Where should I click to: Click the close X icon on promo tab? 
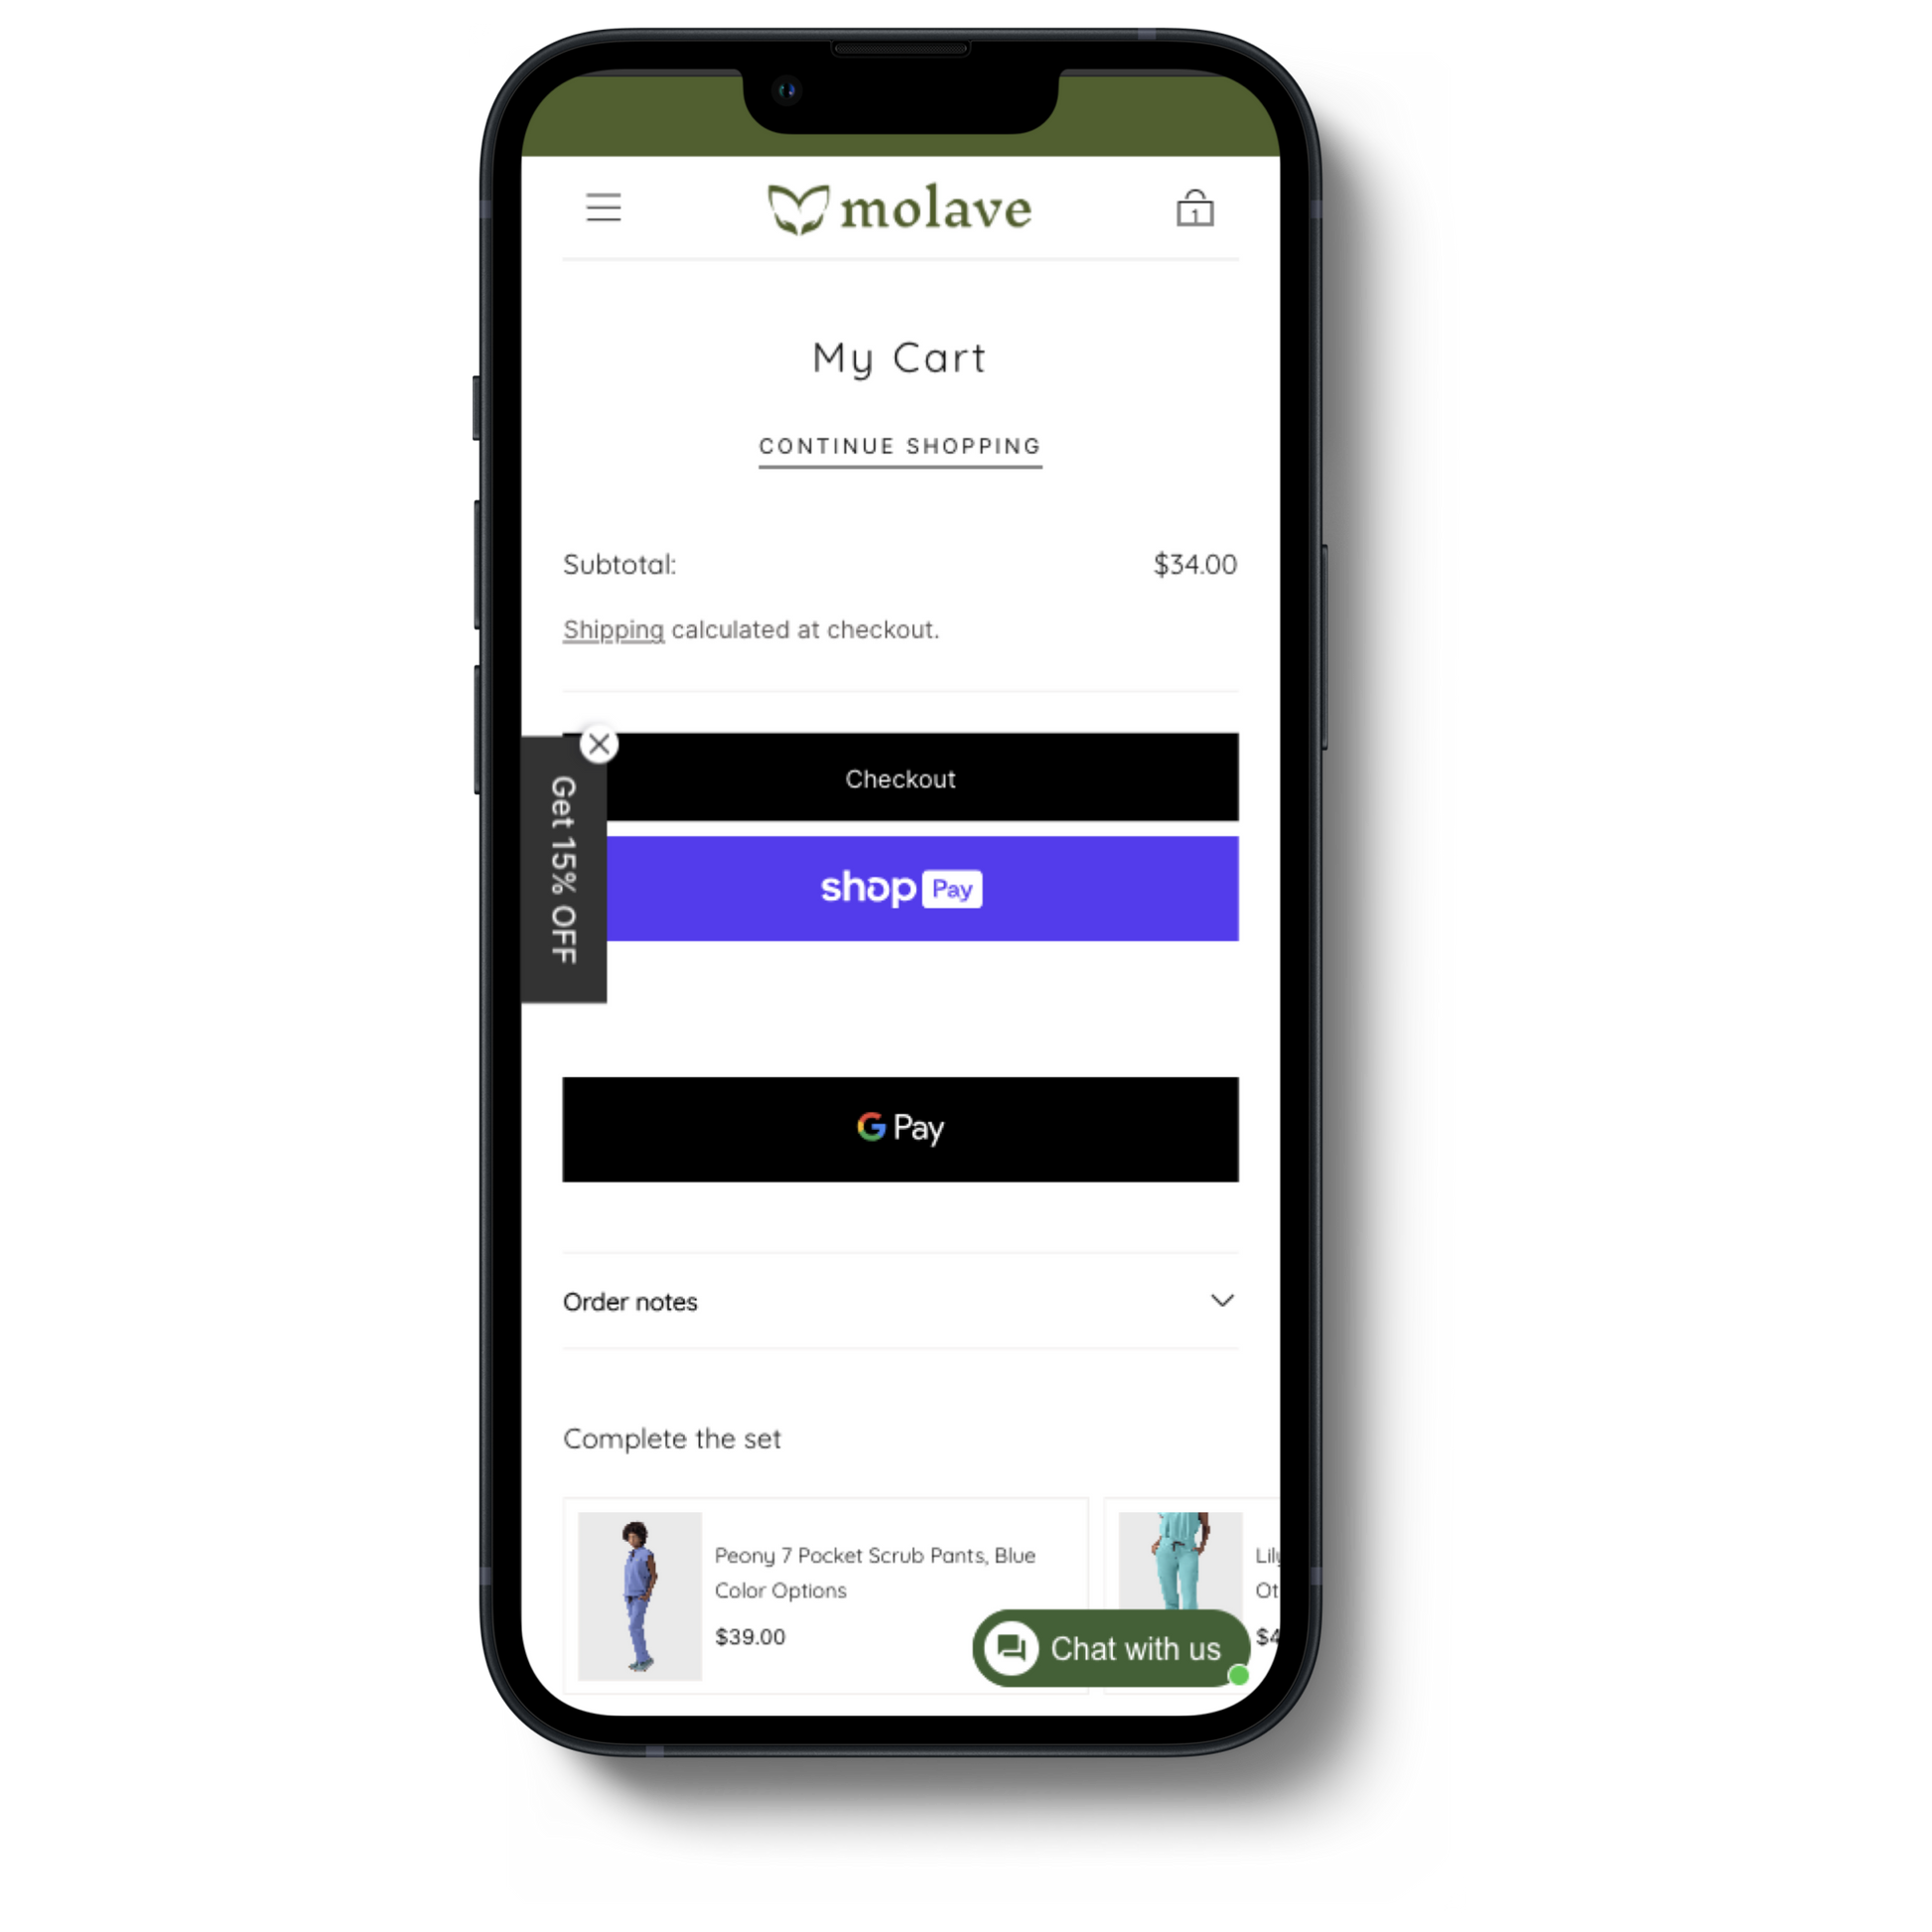click(x=598, y=743)
